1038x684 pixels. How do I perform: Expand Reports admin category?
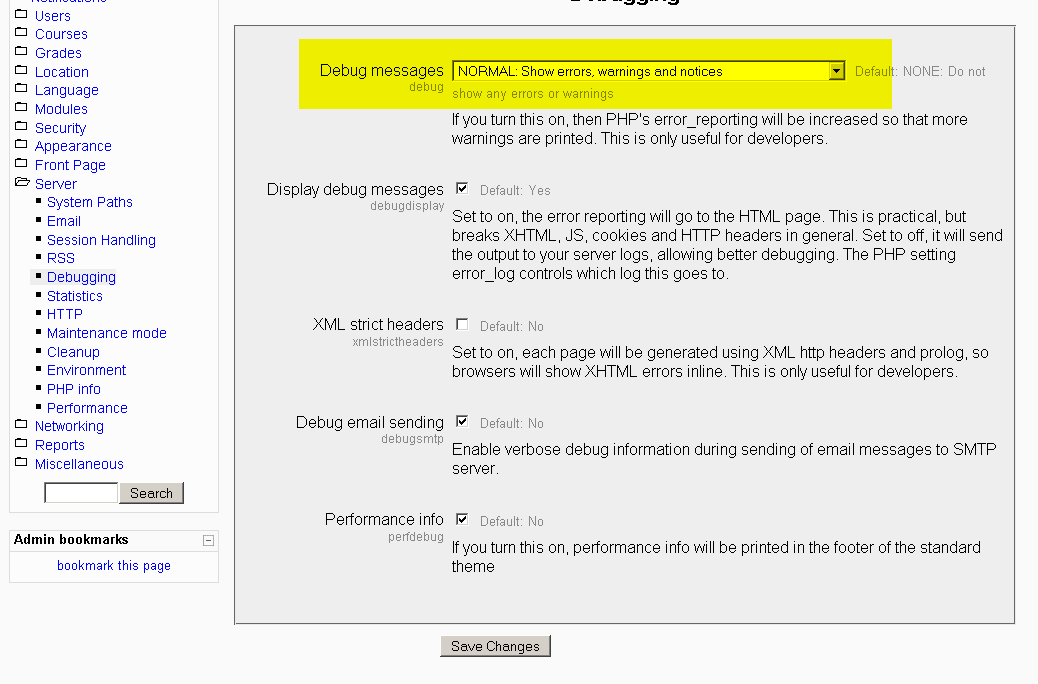pyautogui.click(x=60, y=445)
